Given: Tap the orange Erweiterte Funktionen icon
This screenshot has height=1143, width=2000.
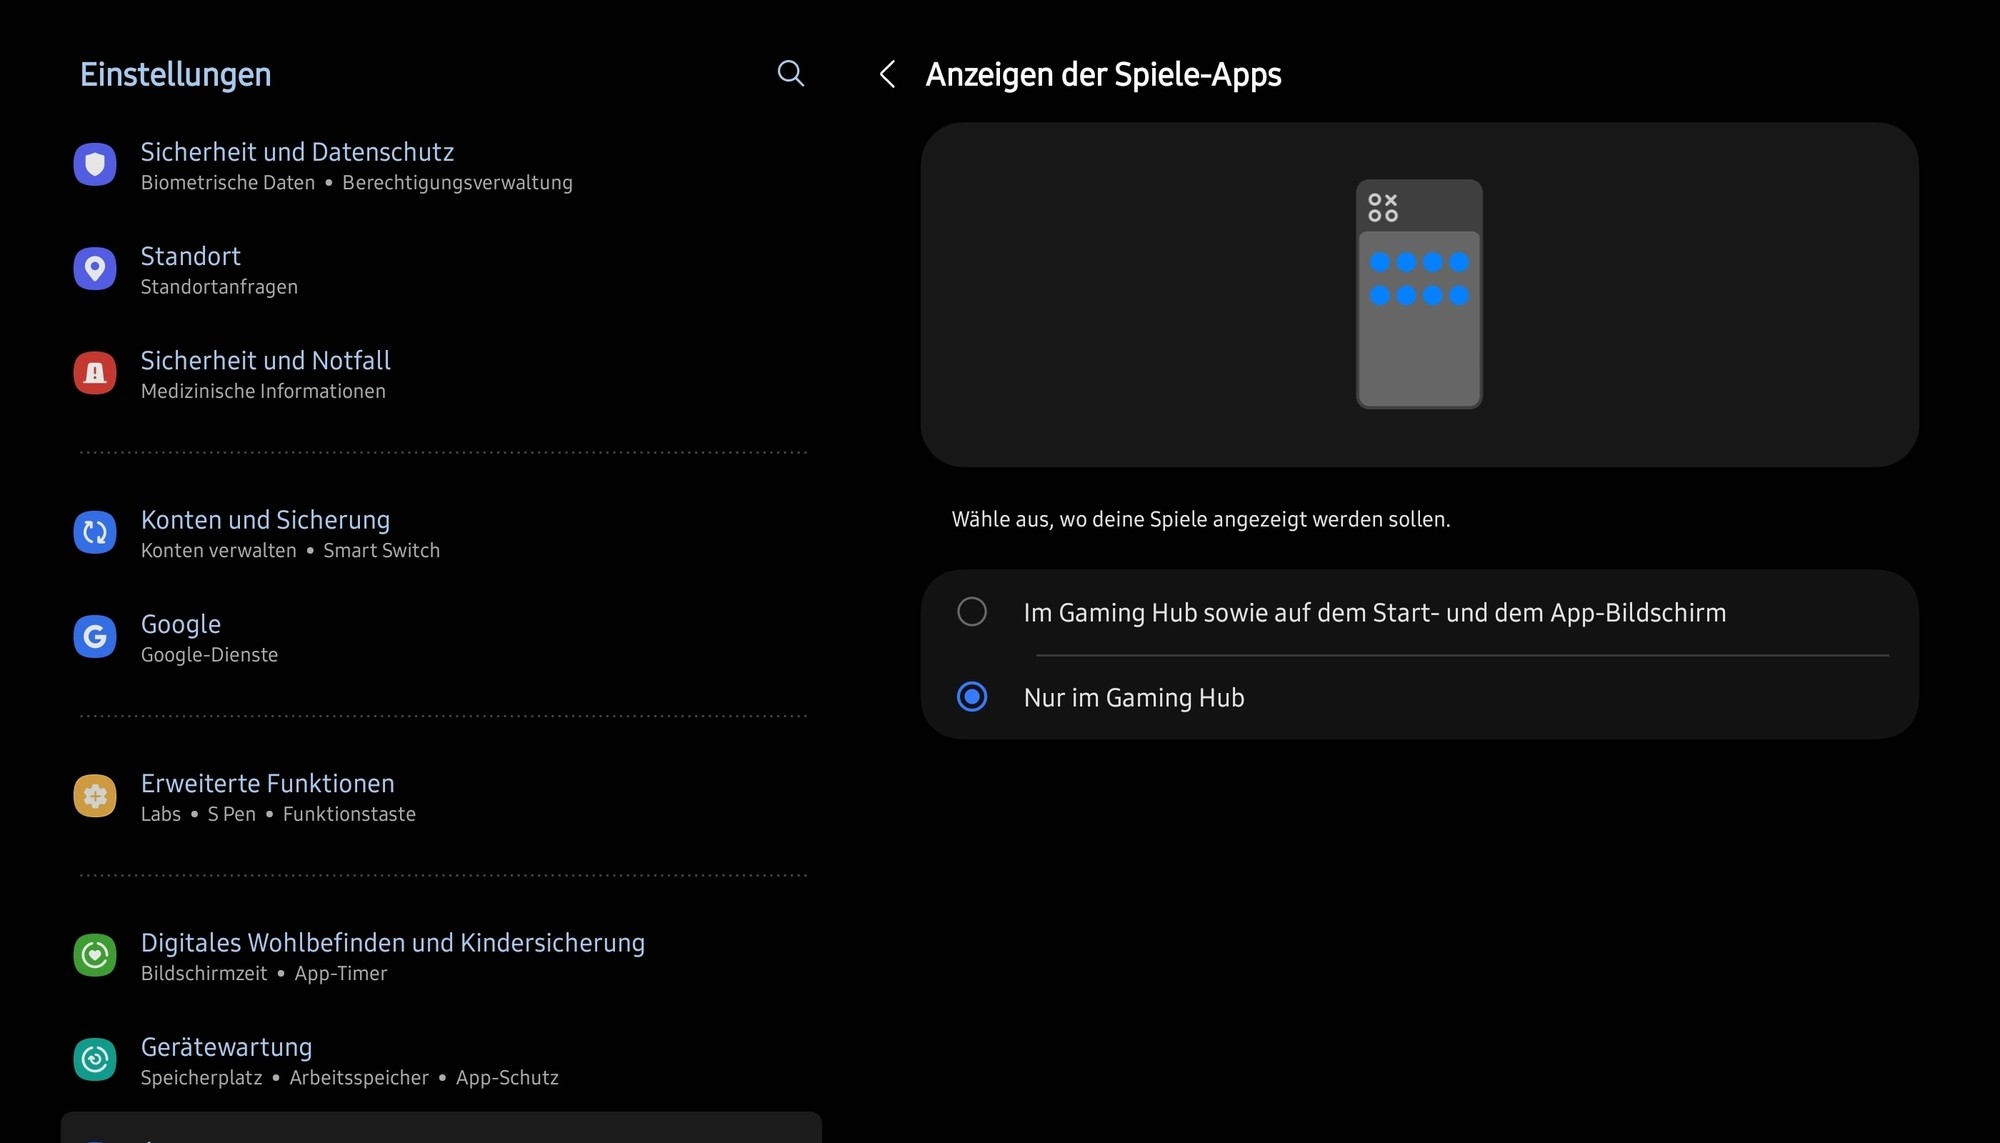Looking at the screenshot, I should pyautogui.click(x=95, y=796).
